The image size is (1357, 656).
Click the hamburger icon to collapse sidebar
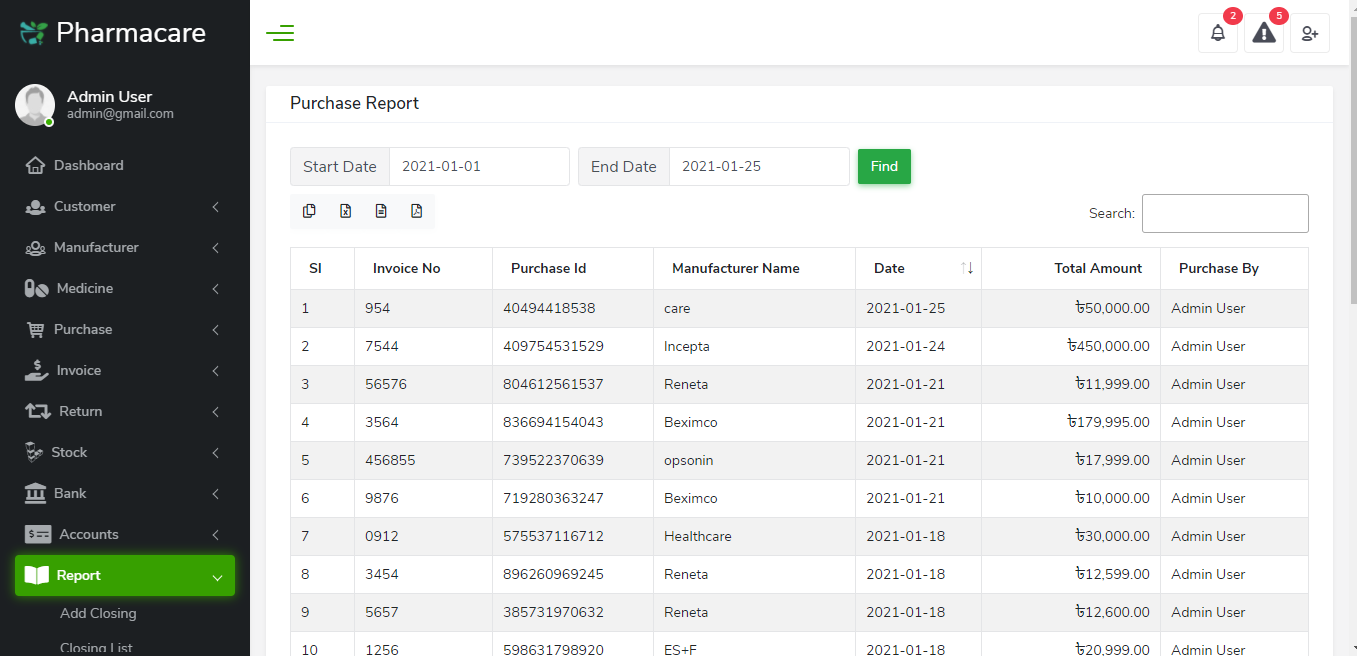(x=280, y=33)
